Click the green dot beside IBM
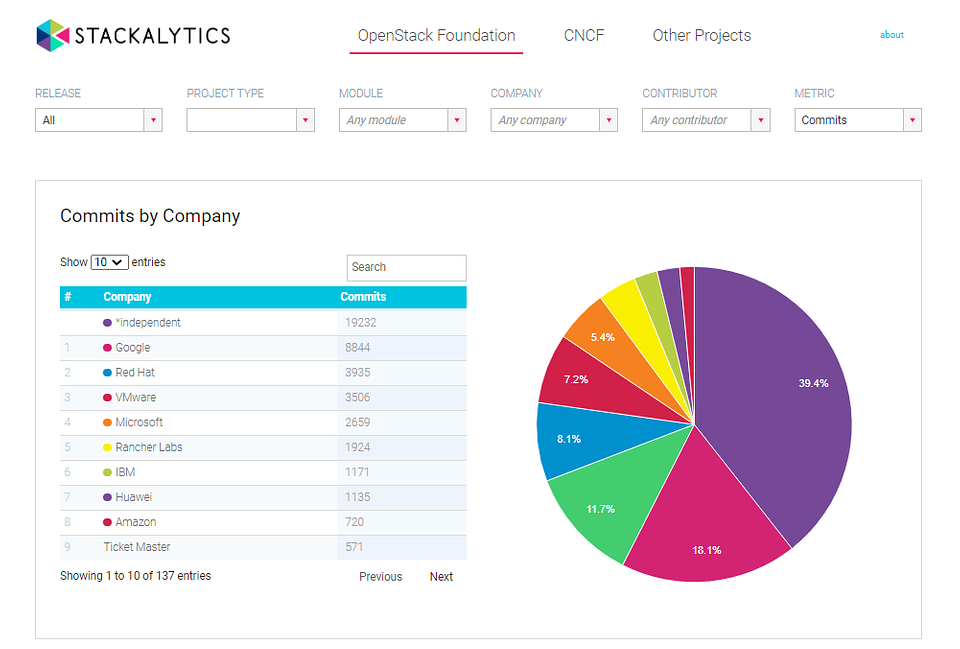Image resolution: width=960 pixels, height=649 pixels. click(x=107, y=472)
